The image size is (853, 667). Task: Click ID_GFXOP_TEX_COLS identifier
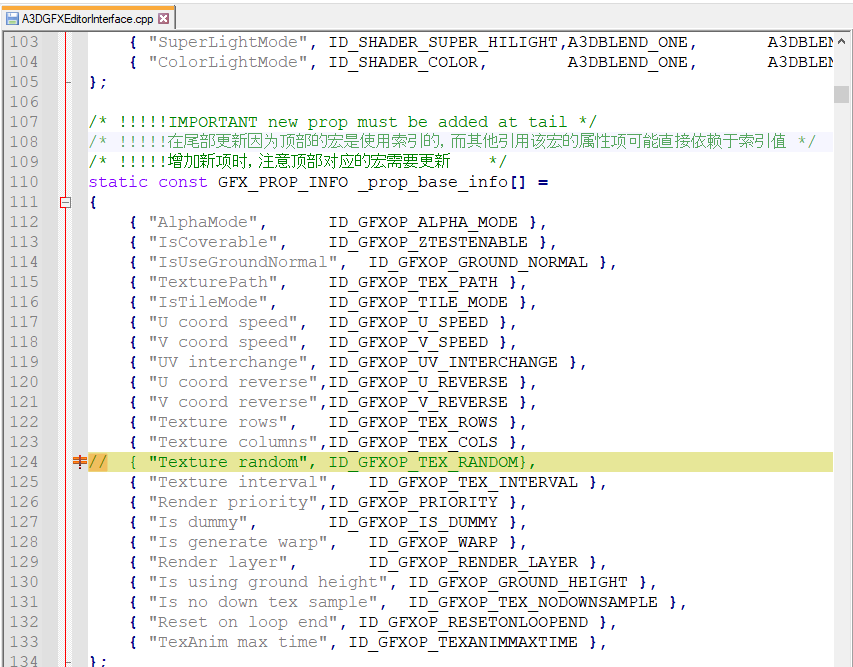click(x=413, y=442)
